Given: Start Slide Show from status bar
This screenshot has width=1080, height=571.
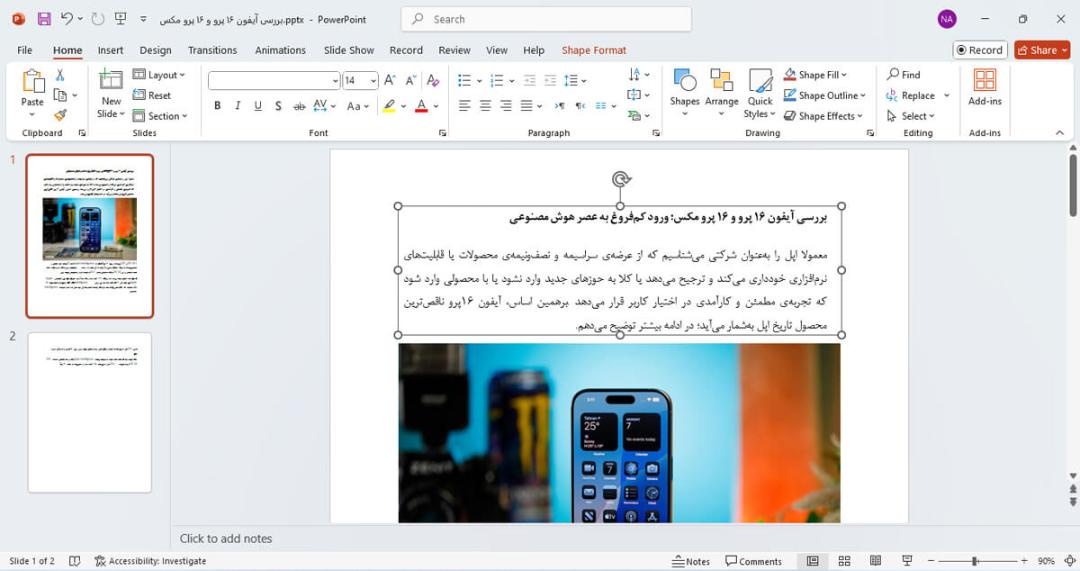Looking at the screenshot, I should point(907,561).
